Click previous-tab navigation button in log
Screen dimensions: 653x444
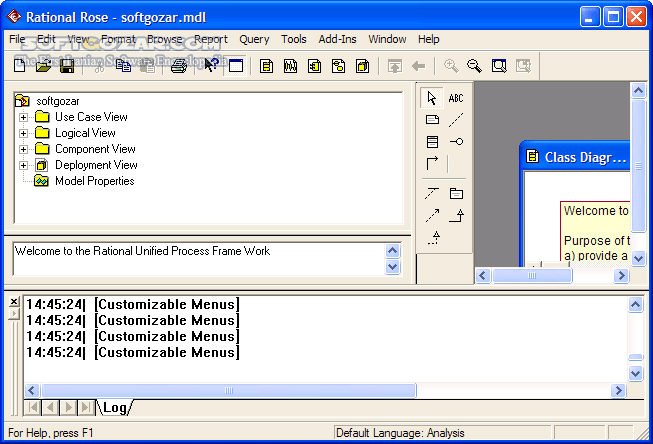(x=50, y=407)
